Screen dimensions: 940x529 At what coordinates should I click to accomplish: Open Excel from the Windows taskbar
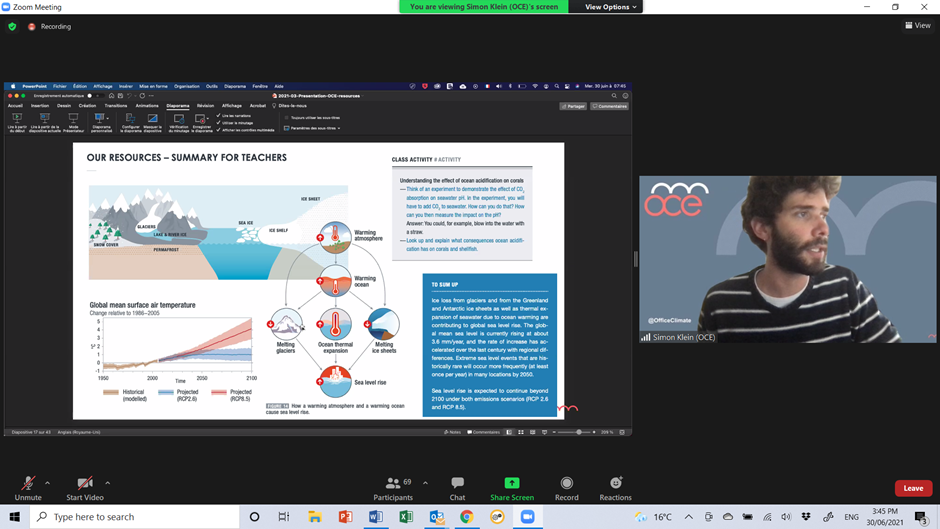406,517
